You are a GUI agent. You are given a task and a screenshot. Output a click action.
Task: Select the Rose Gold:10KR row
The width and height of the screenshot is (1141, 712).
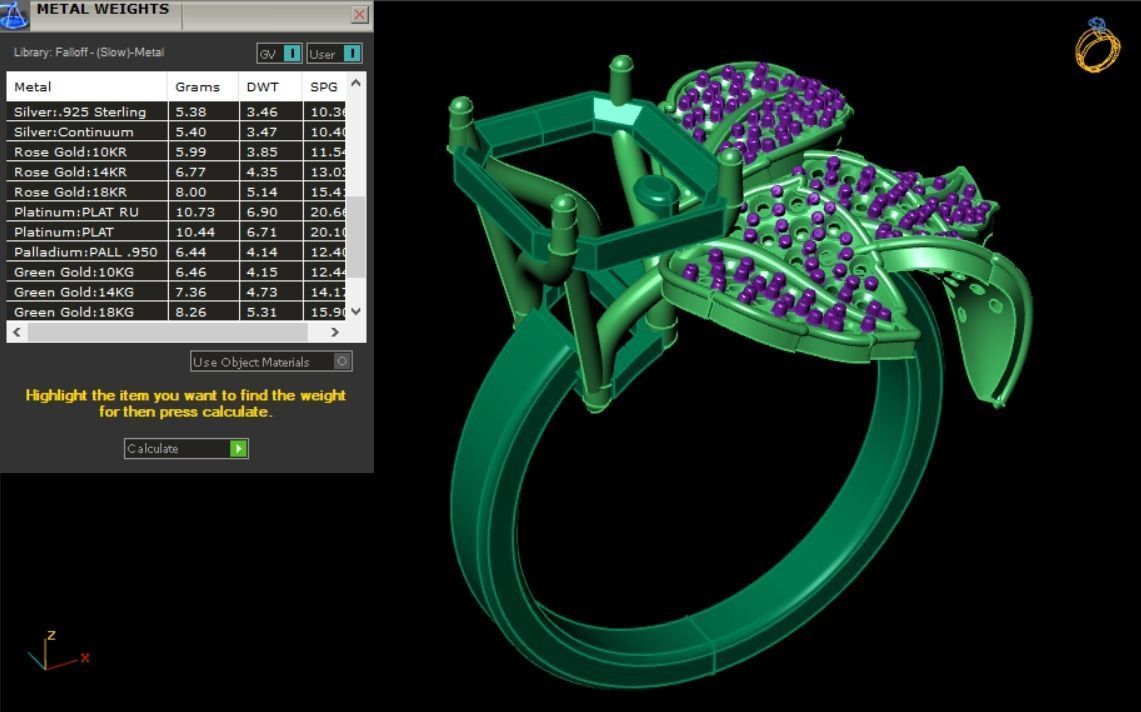[x=176, y=152]
